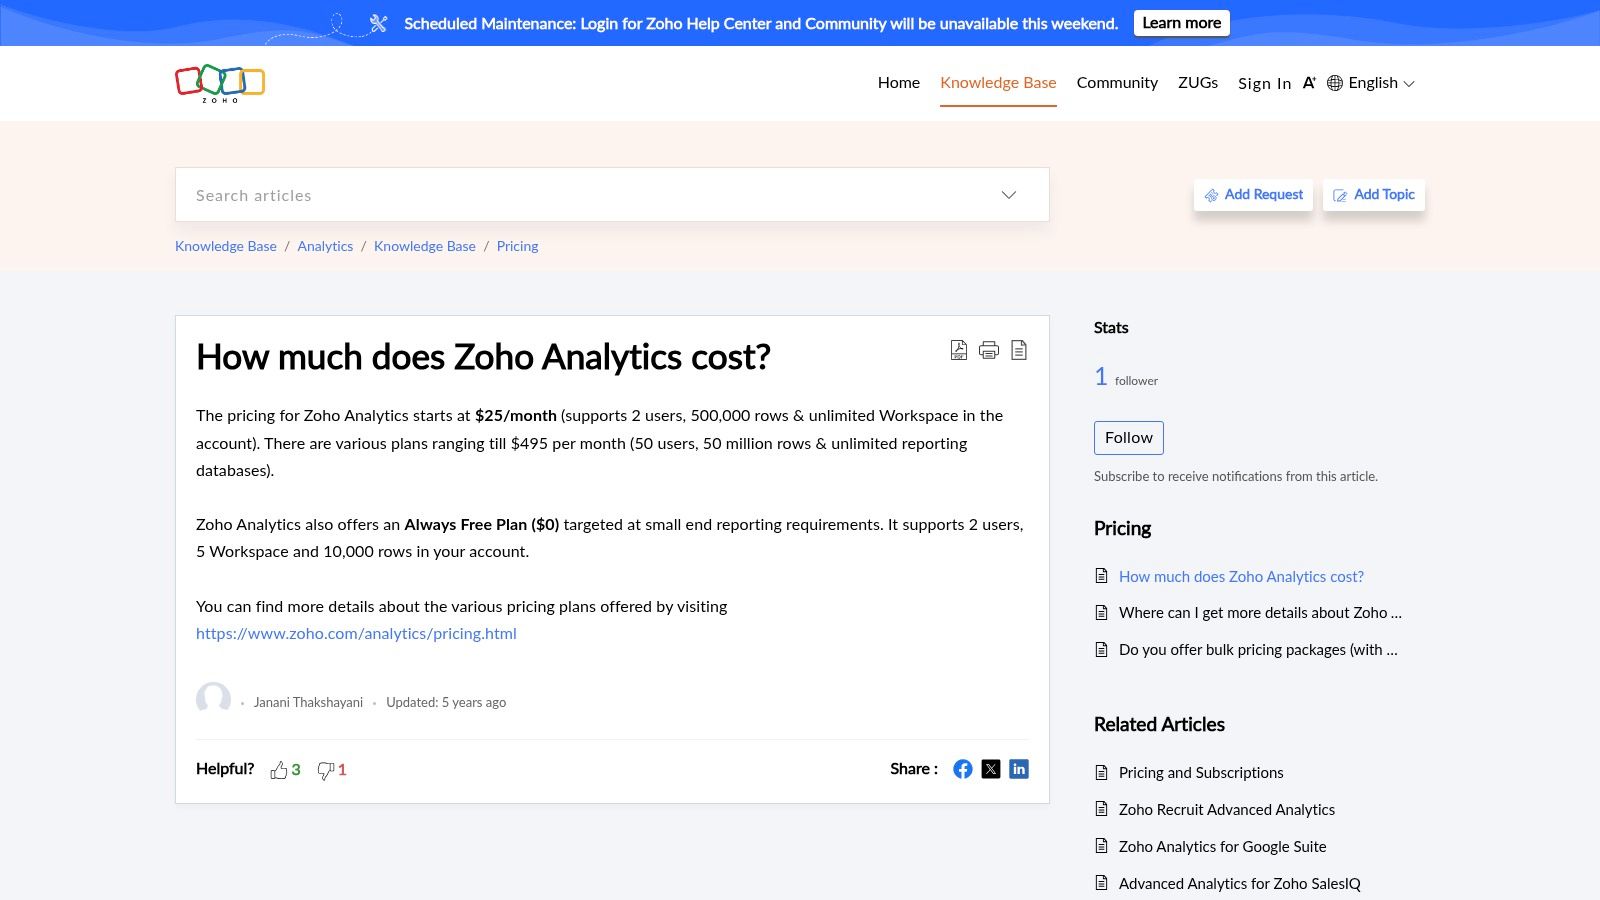Open the font size adjustment control
The width and height of the screenshot is (1600, 900).
tap(1309, 82)
